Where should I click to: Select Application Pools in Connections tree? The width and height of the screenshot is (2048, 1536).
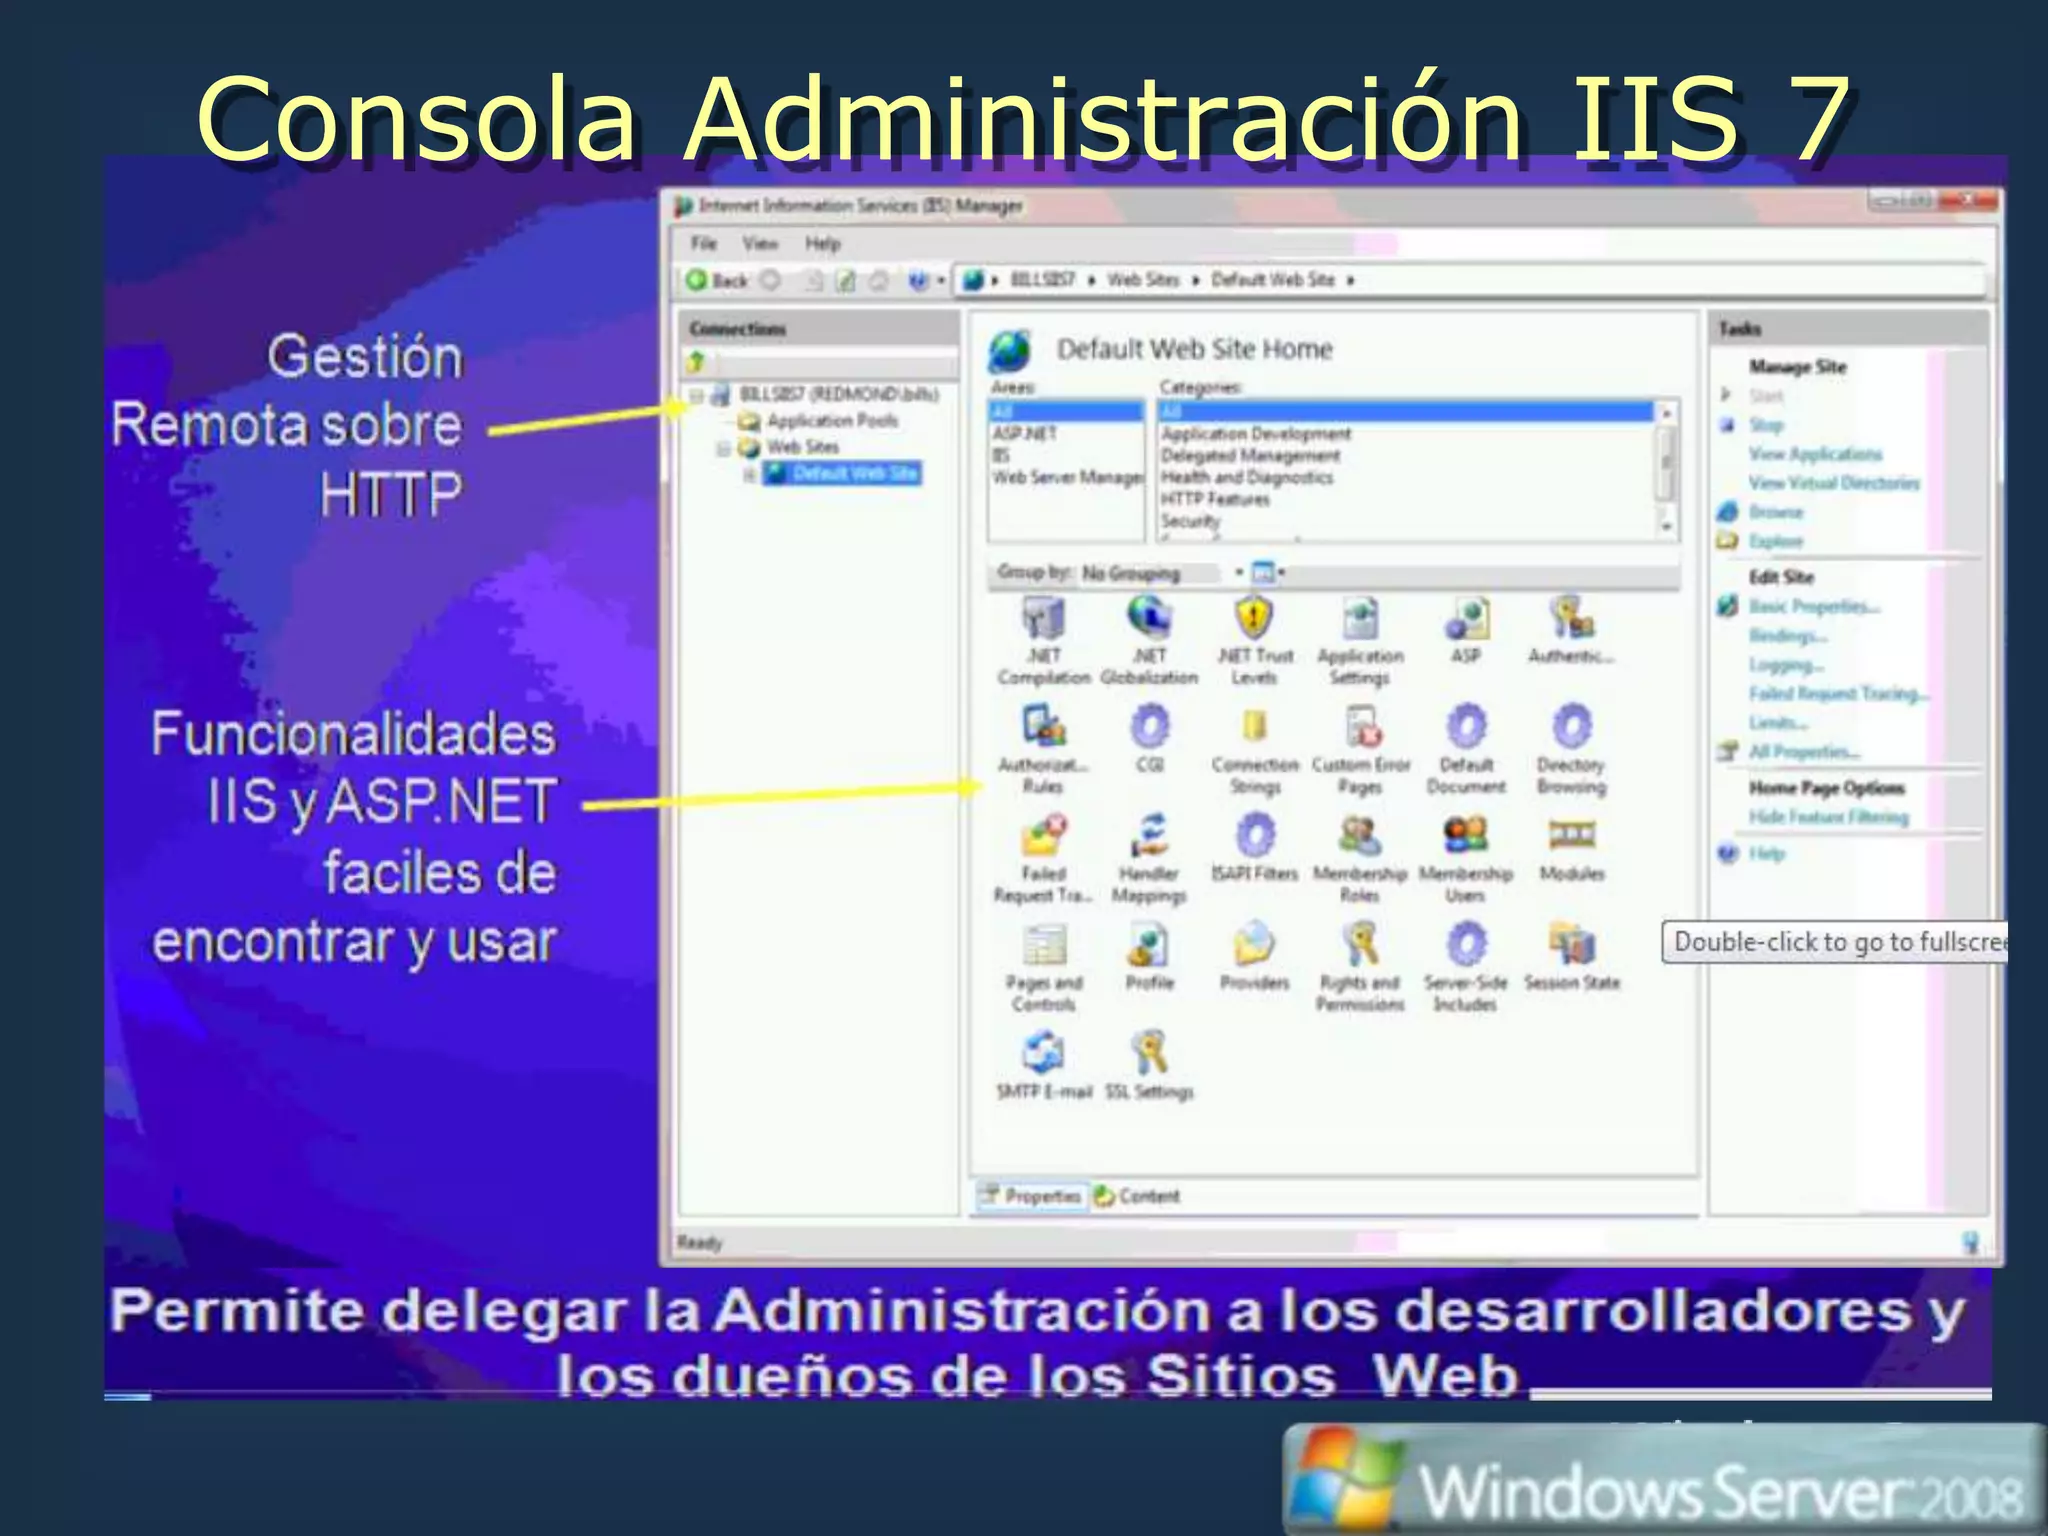tap(831, 421)
